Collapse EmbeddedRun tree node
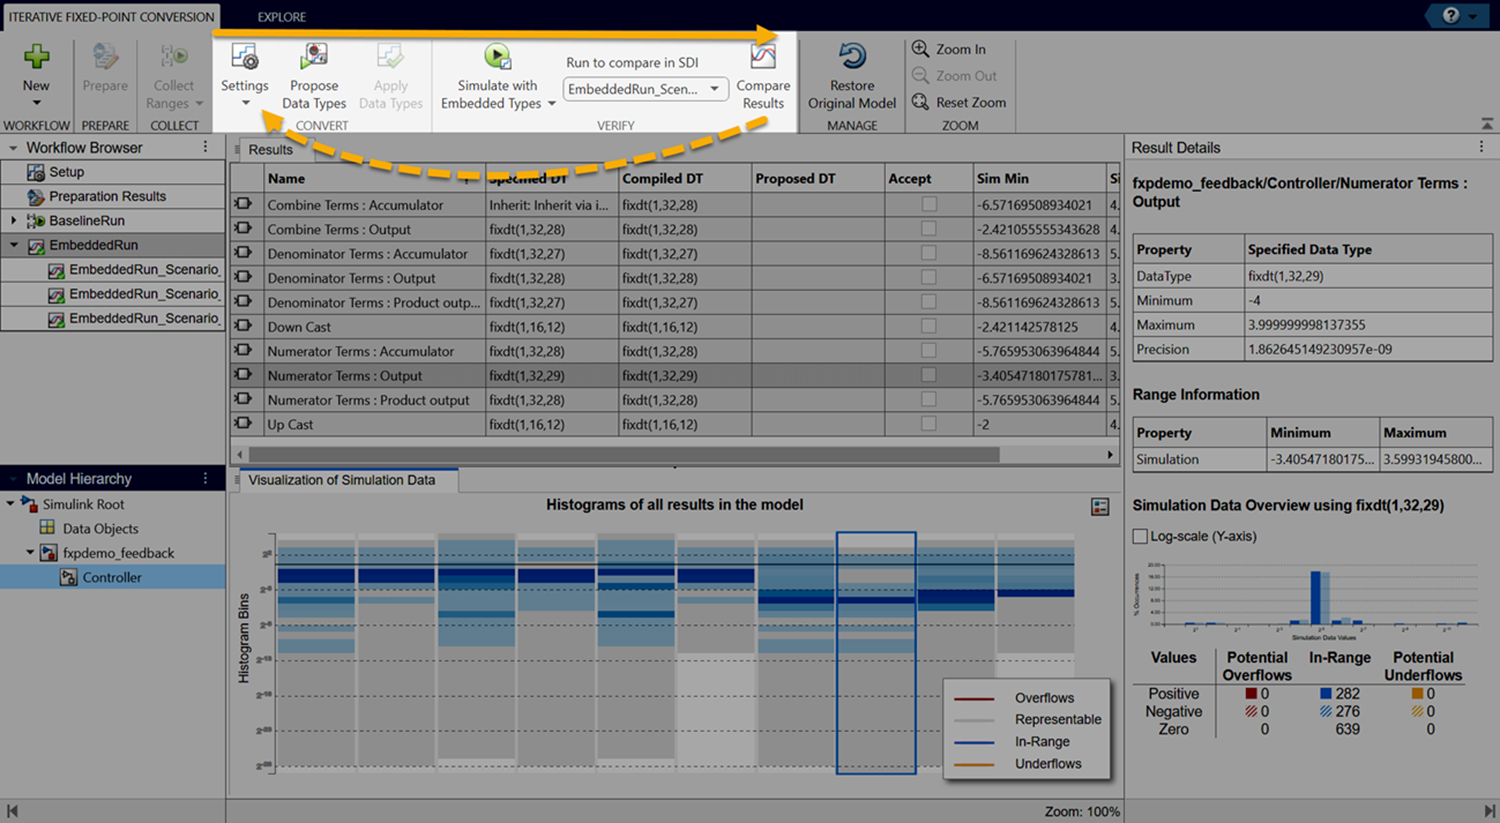 [14, 245]
